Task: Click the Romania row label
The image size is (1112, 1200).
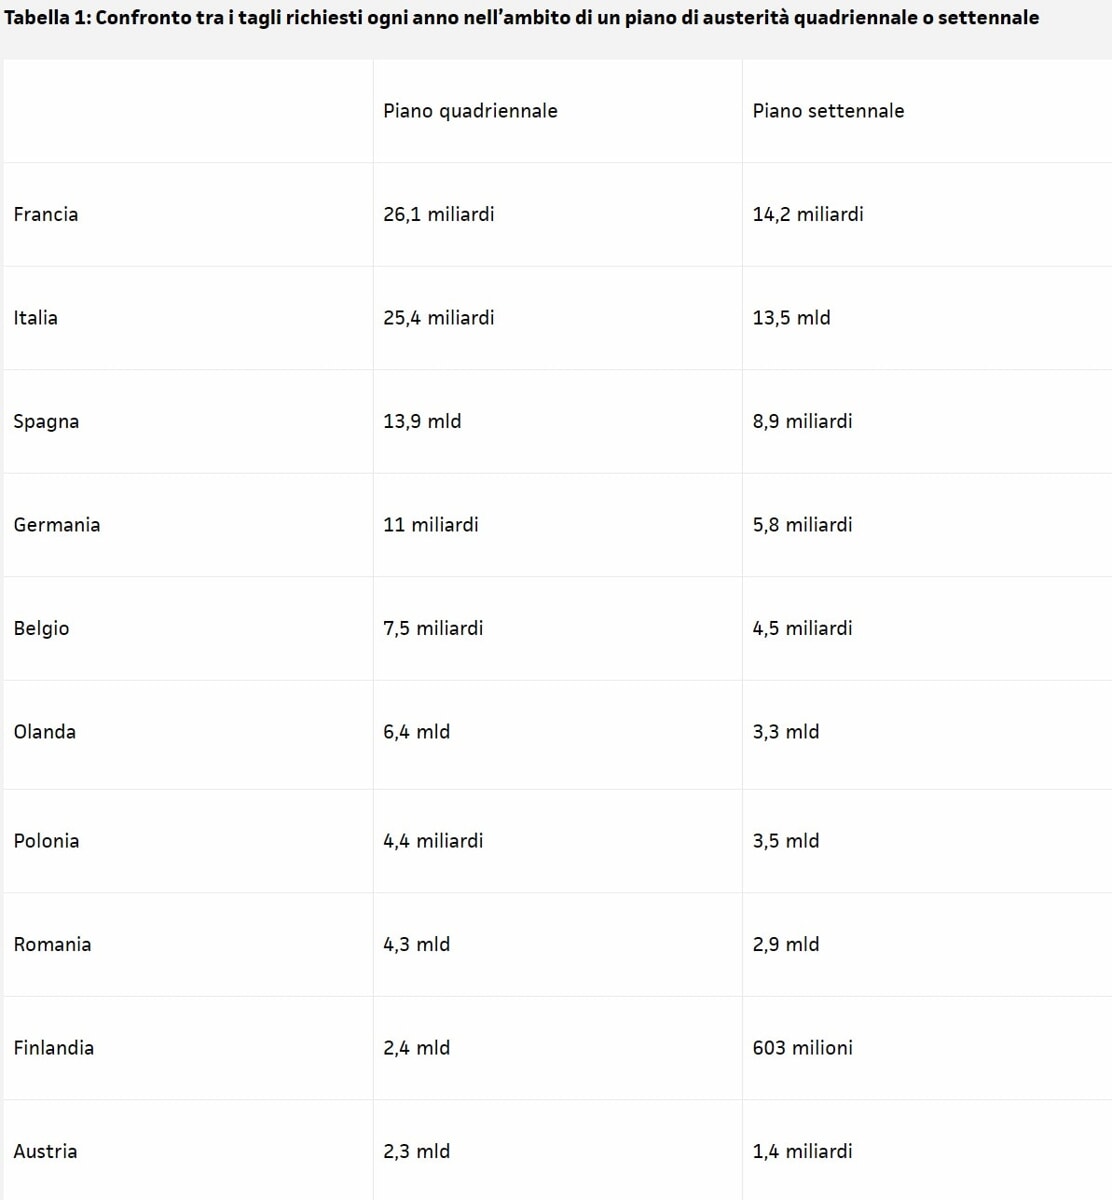Action: pyautogui.click(x=53, y=944)
